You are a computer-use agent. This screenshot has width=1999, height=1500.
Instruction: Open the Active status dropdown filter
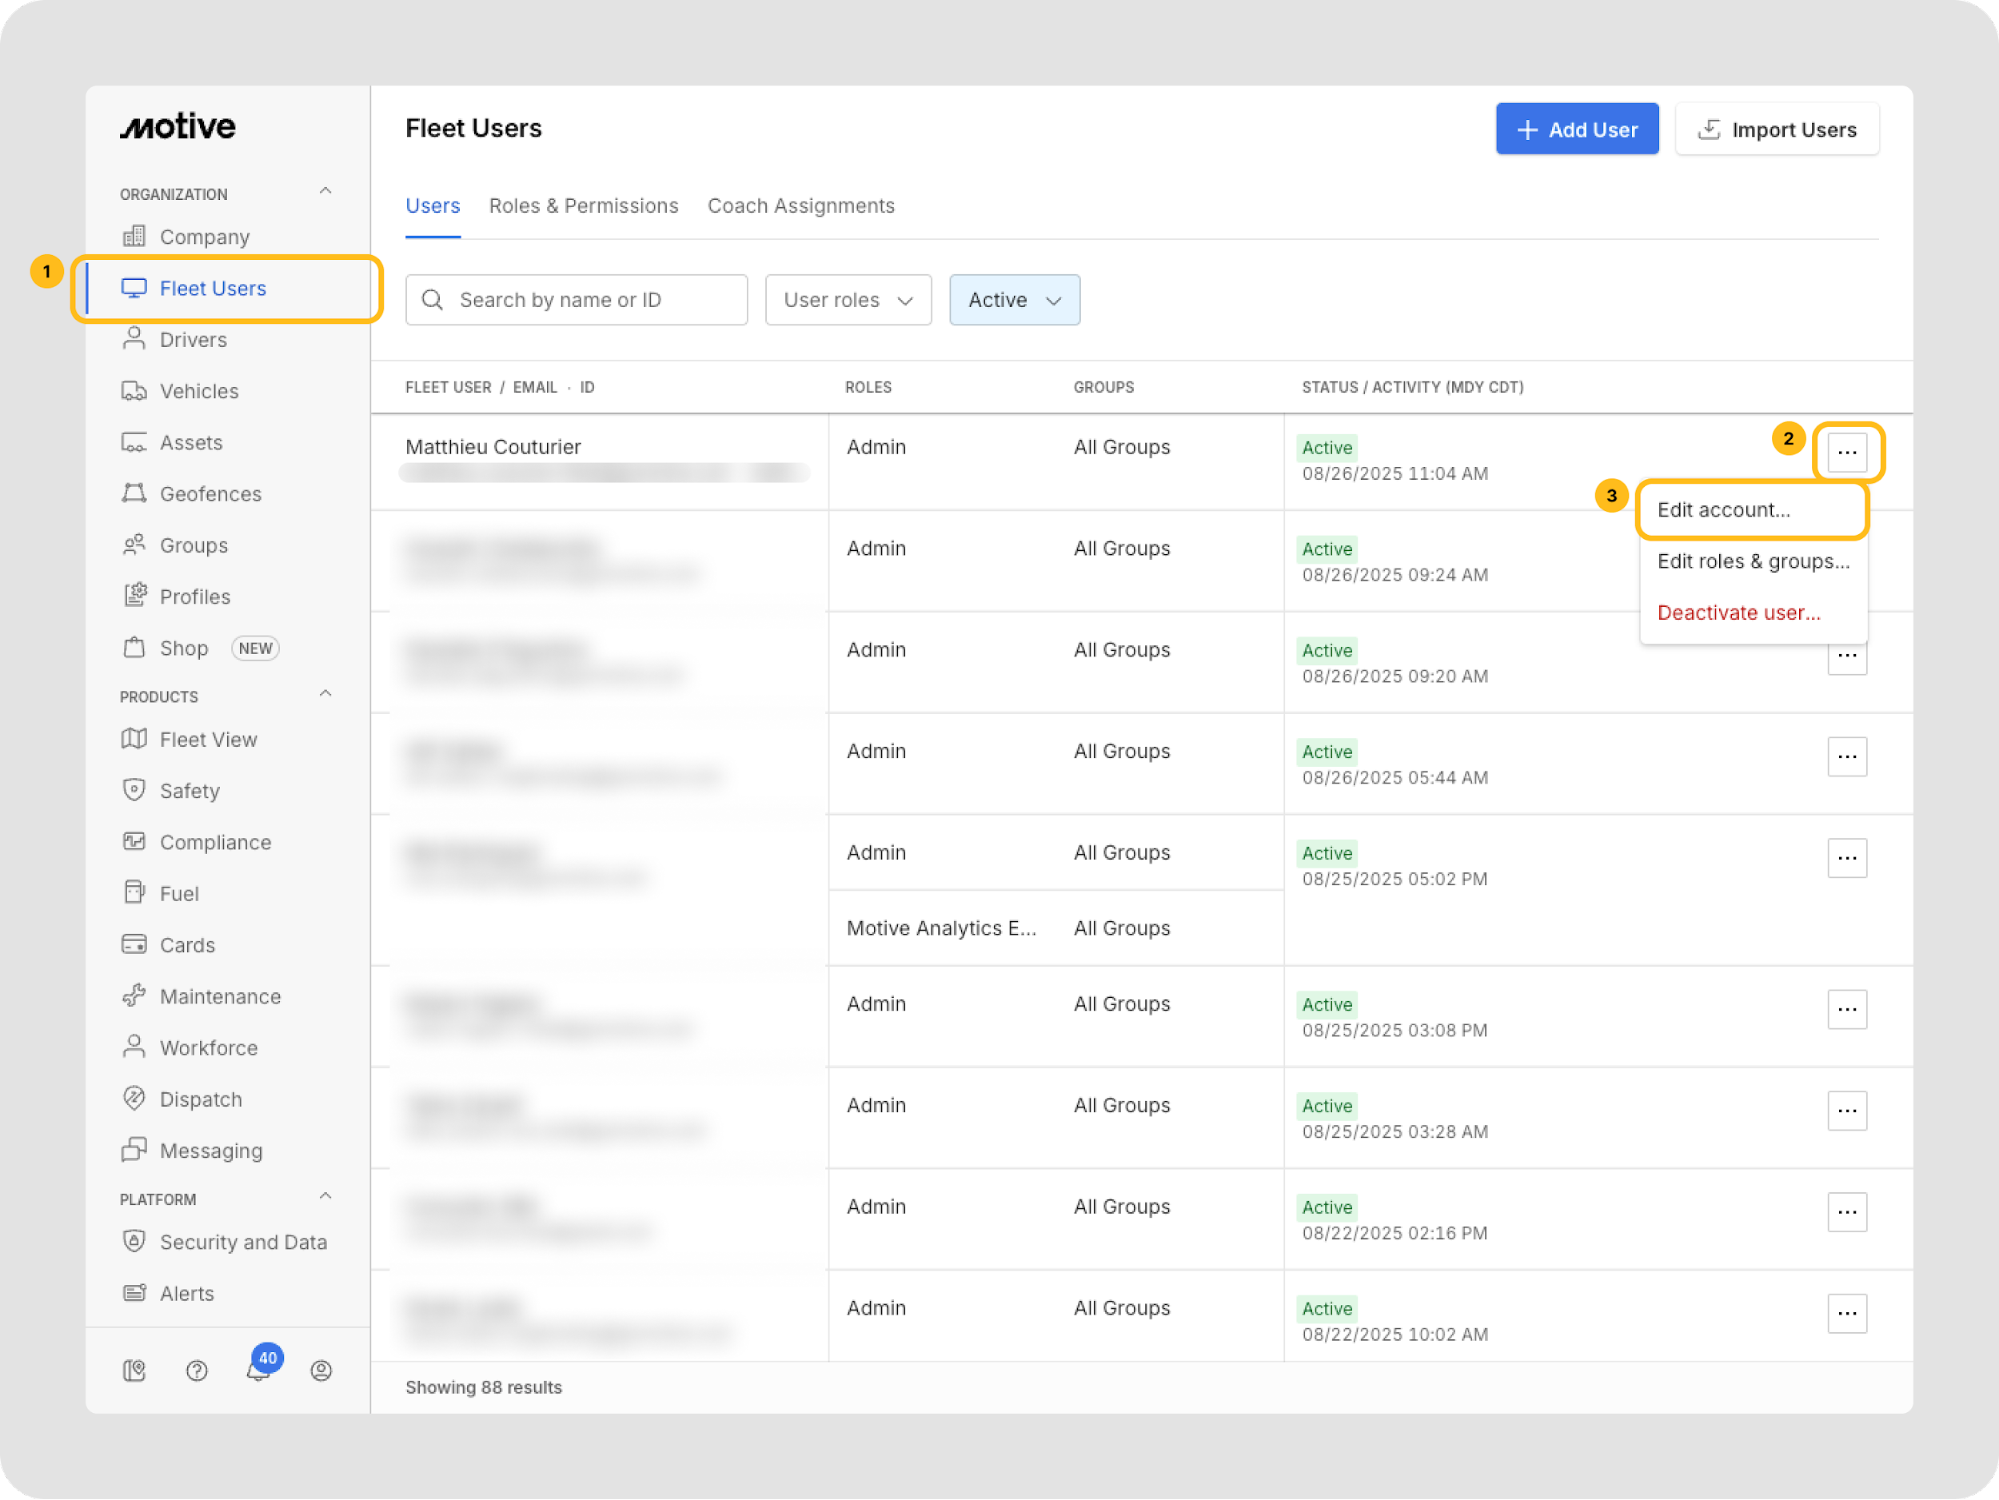(x=1014, y=300)
